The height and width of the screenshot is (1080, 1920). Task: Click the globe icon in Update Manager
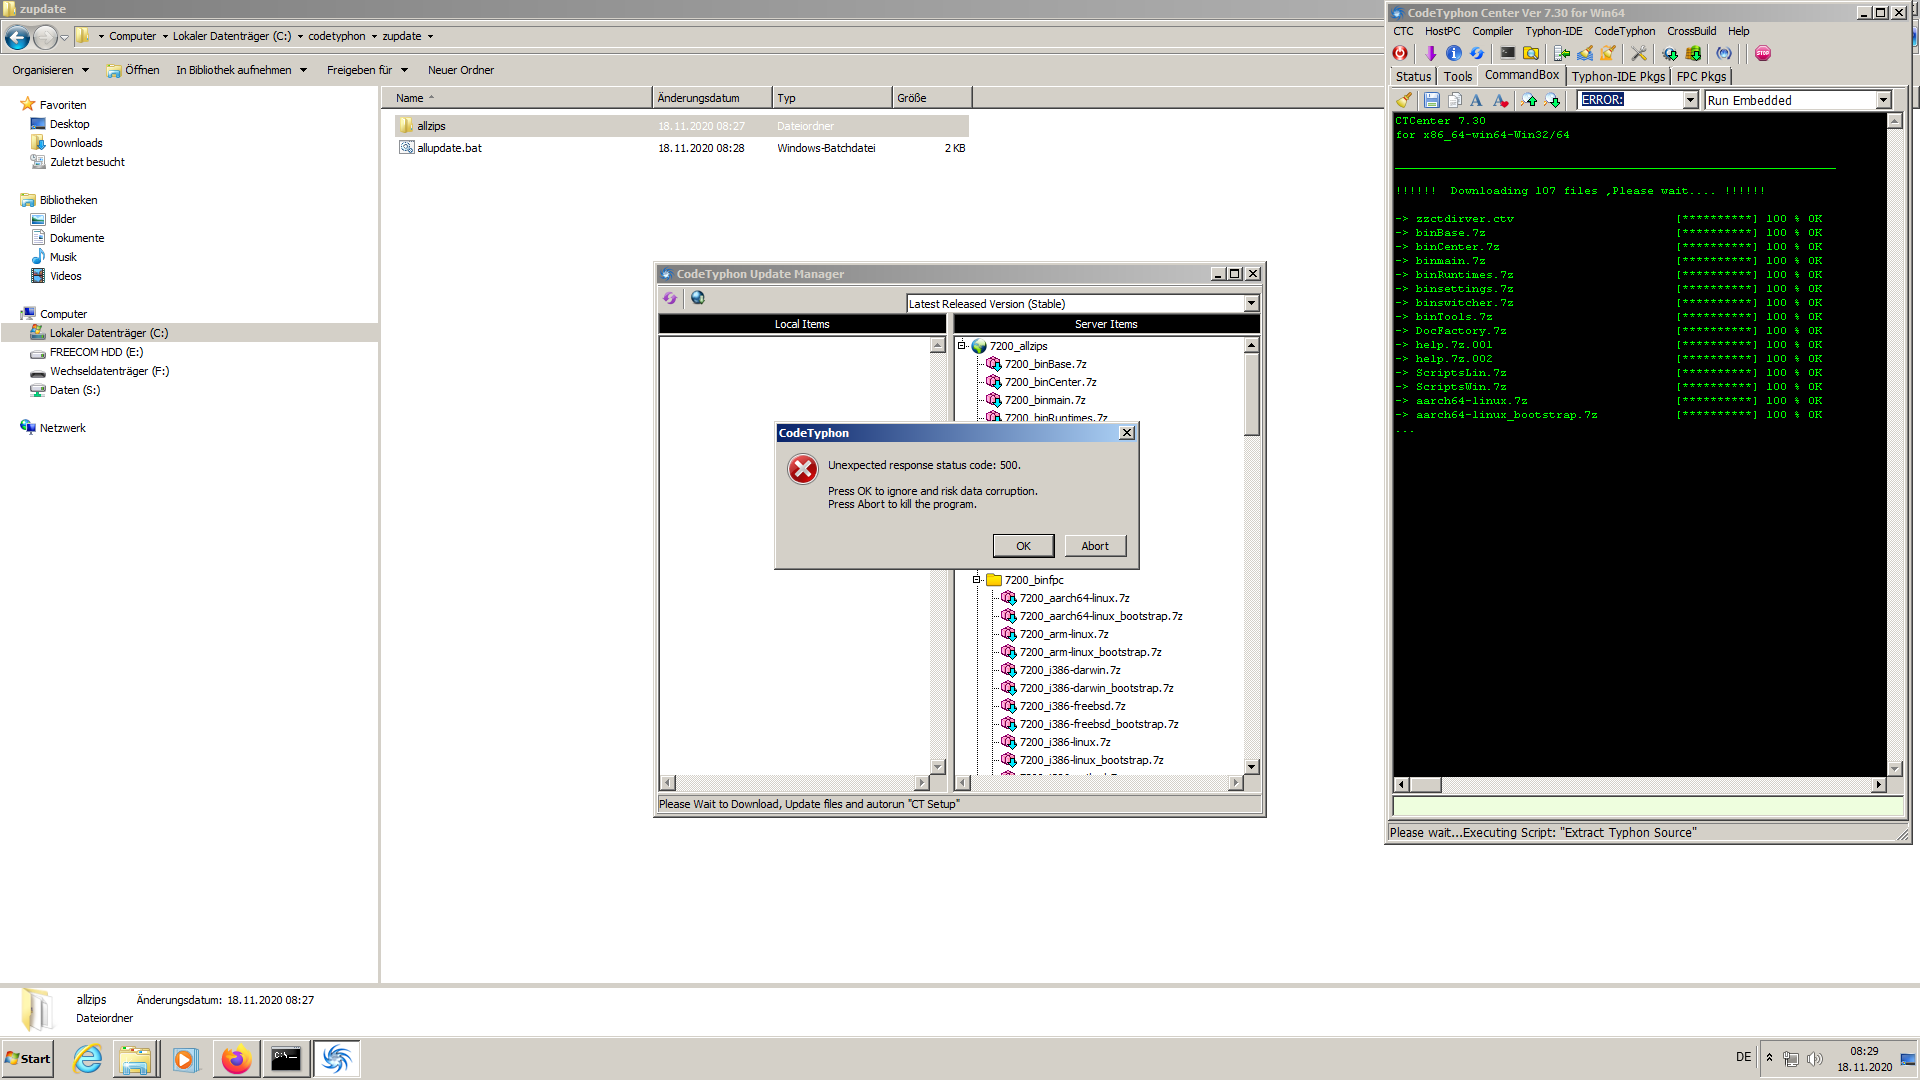tap(698, 298)
